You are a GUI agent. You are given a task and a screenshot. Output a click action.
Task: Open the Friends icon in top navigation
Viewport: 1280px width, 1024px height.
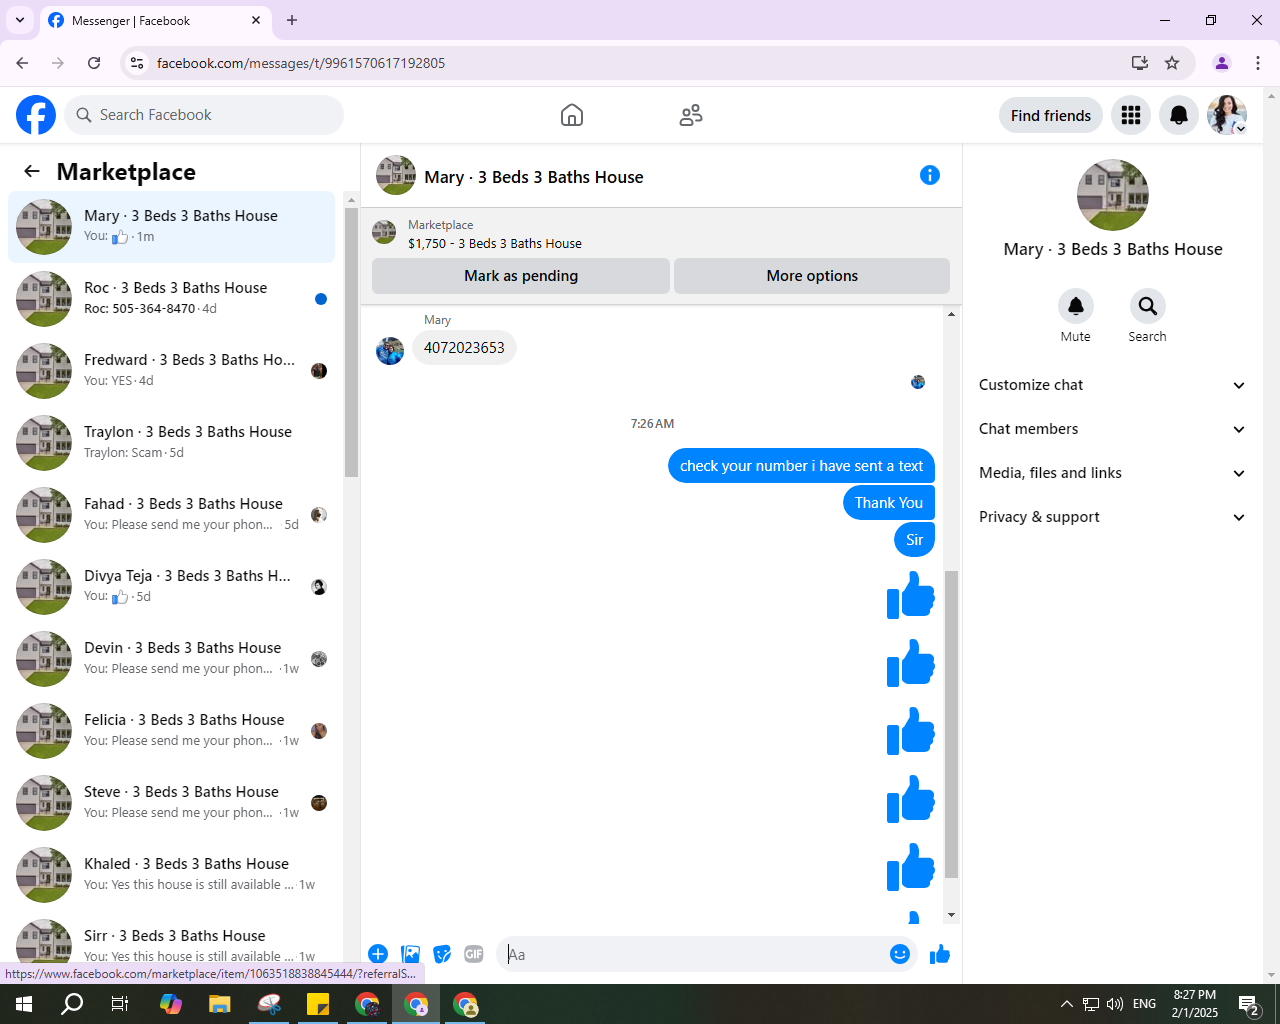pyautogui.click(x=691, y=115)
